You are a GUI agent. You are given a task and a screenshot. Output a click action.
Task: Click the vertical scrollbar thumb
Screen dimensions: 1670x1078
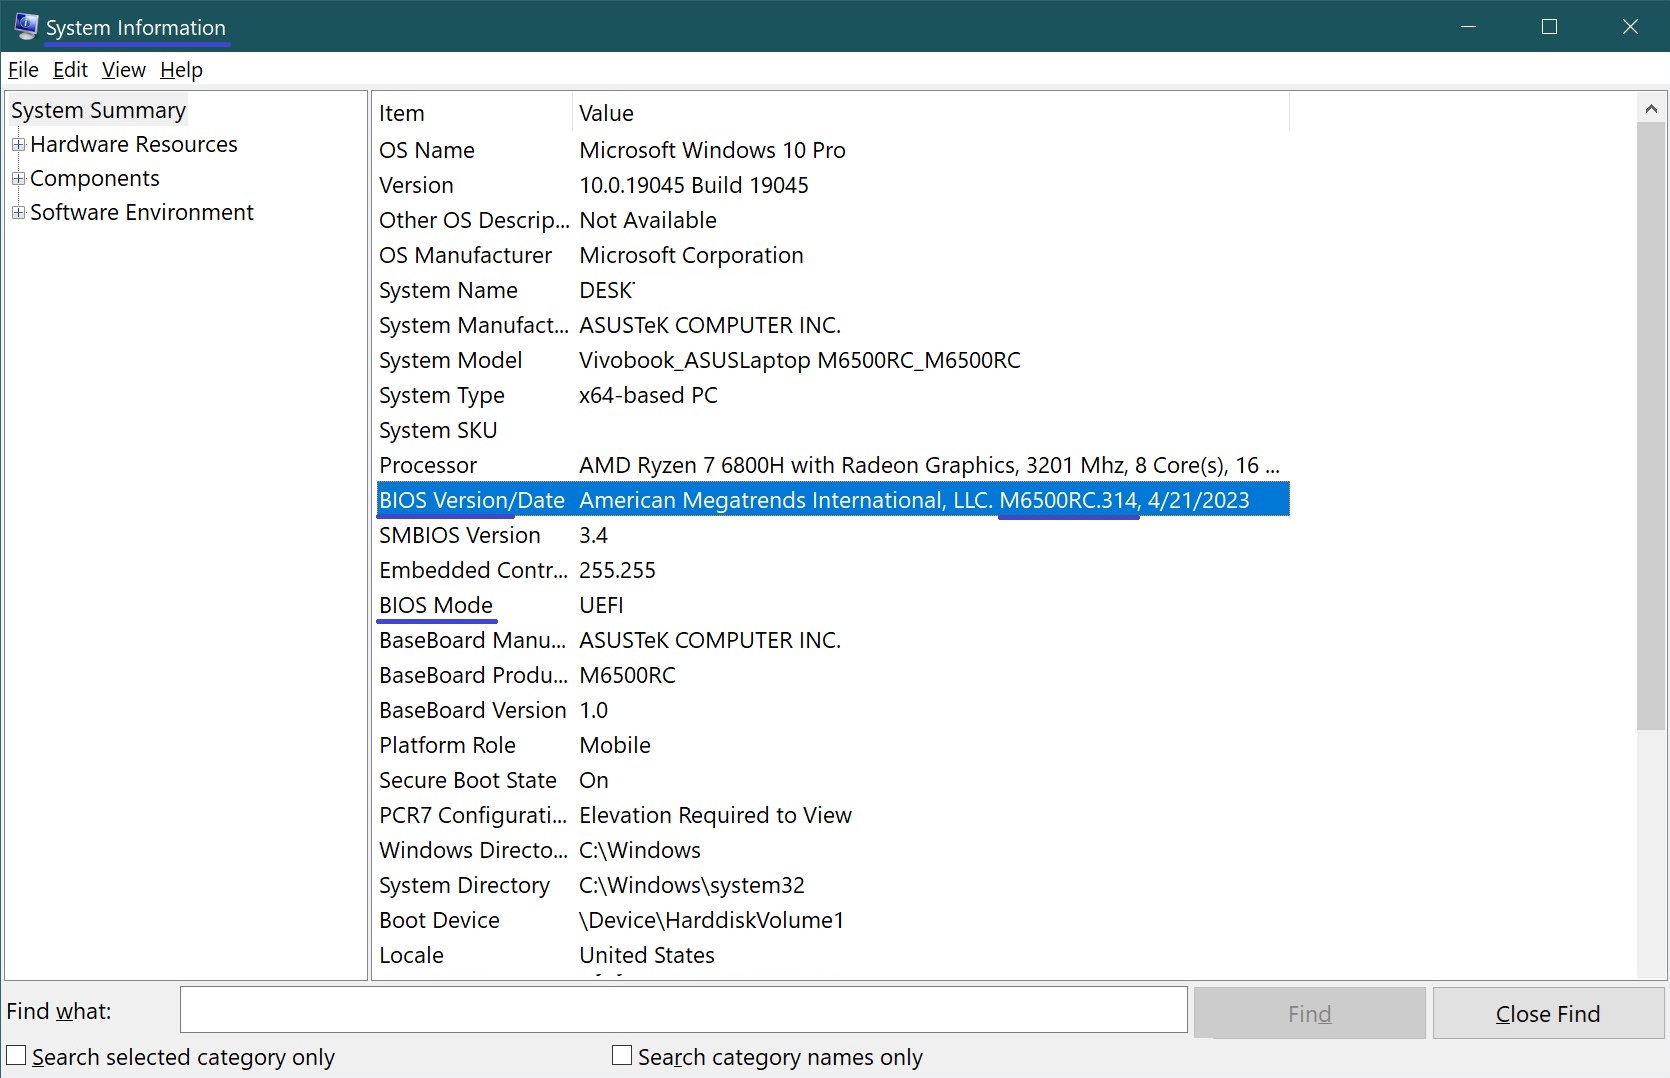(1650, 425)
